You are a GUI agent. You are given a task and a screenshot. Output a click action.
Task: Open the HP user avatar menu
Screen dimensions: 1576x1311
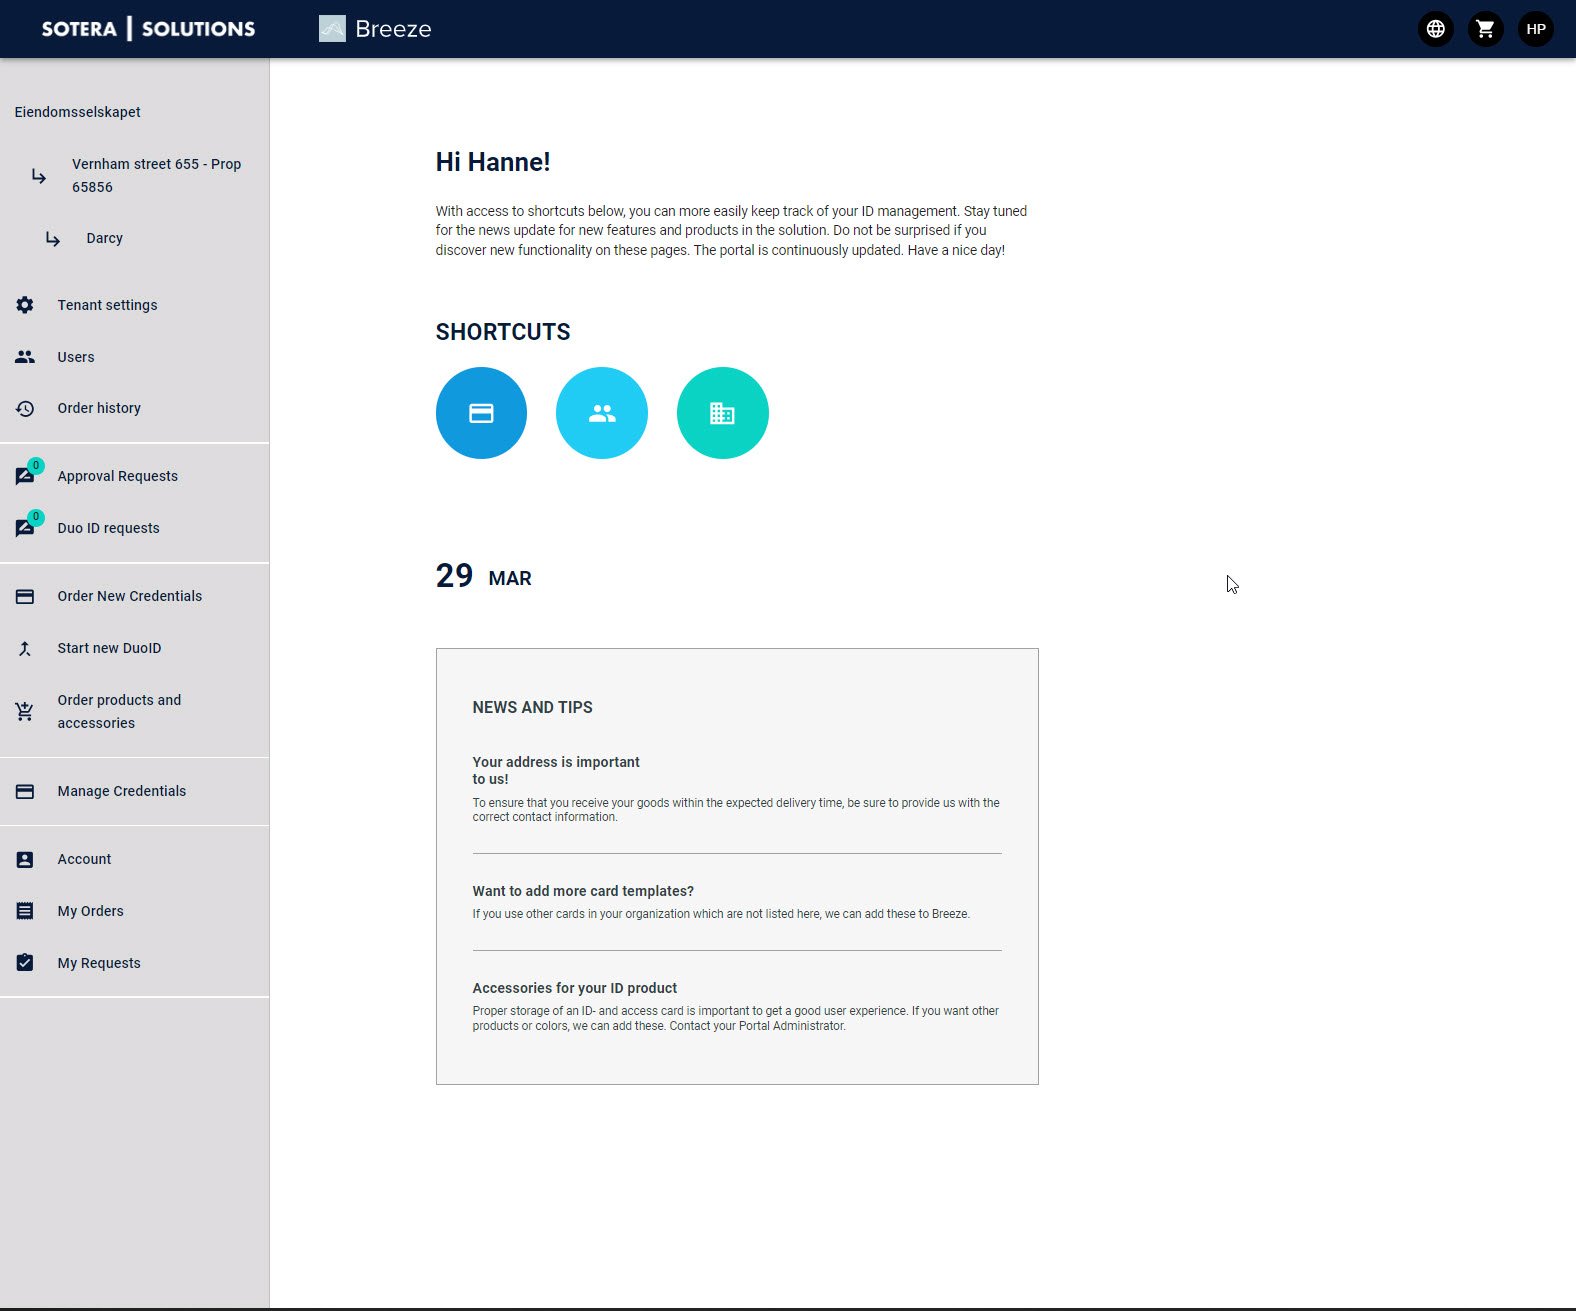(x=1536, y=29)
